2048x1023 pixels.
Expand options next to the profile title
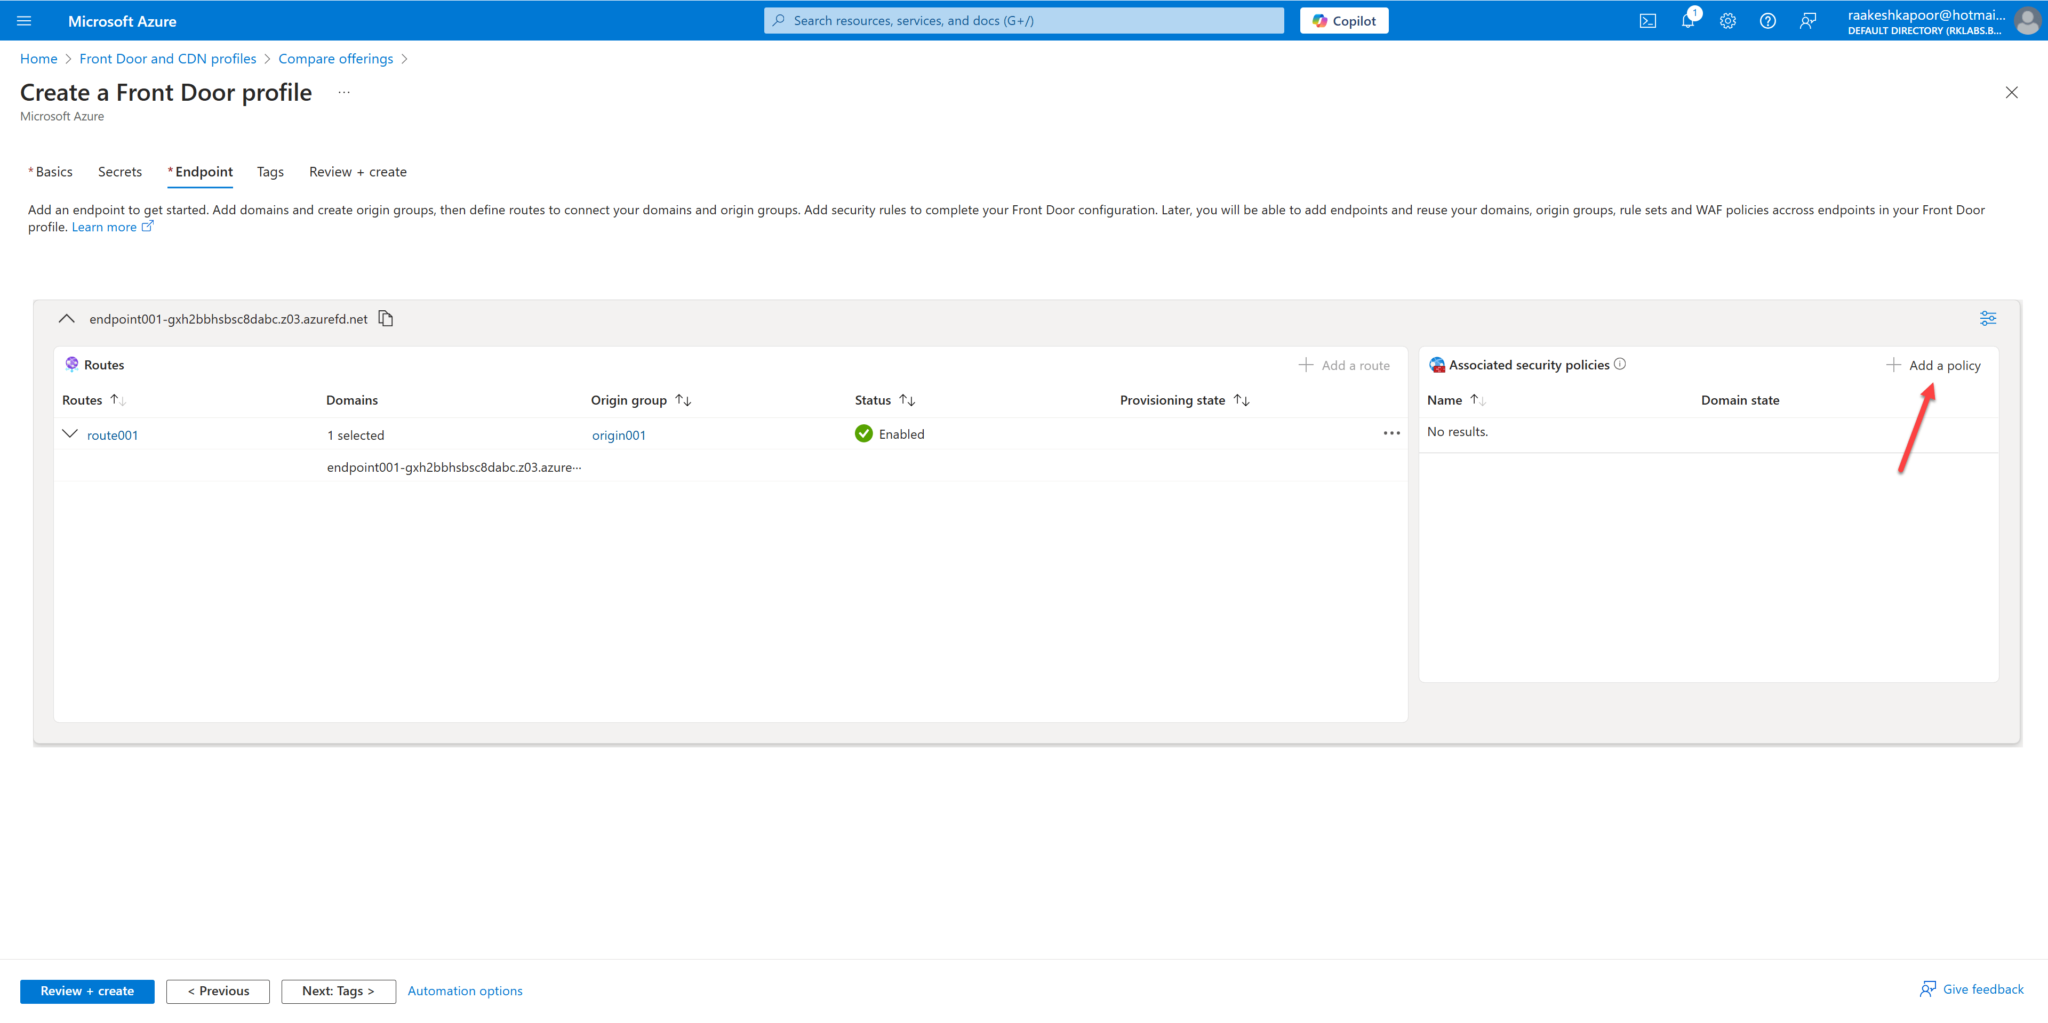click(x=343, y=91)
